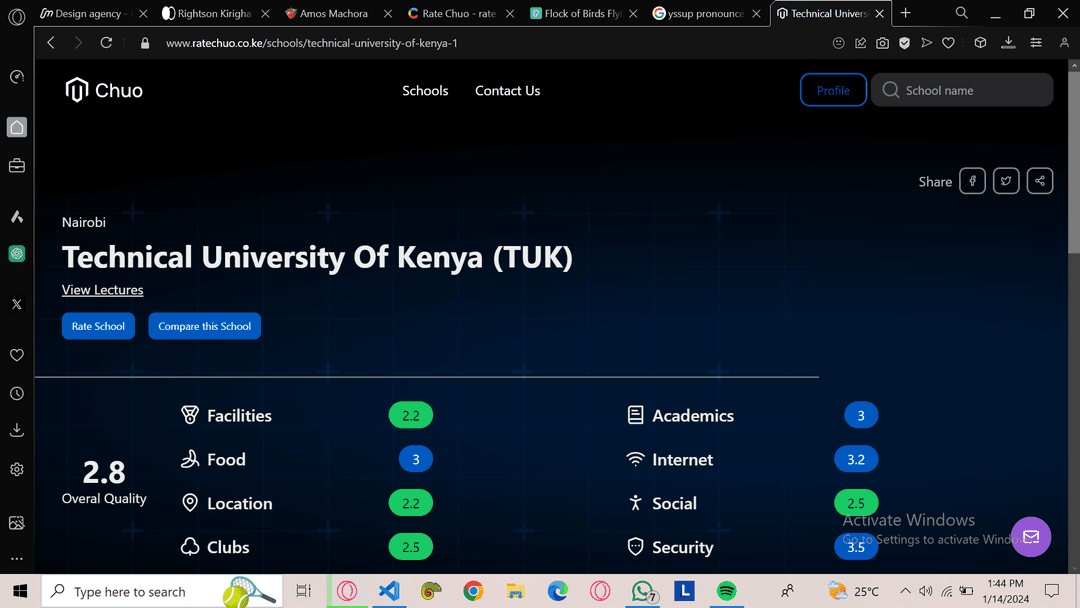Show hidden system tray icons
Screen dimensions: 1080x608
tap(905, 591)
